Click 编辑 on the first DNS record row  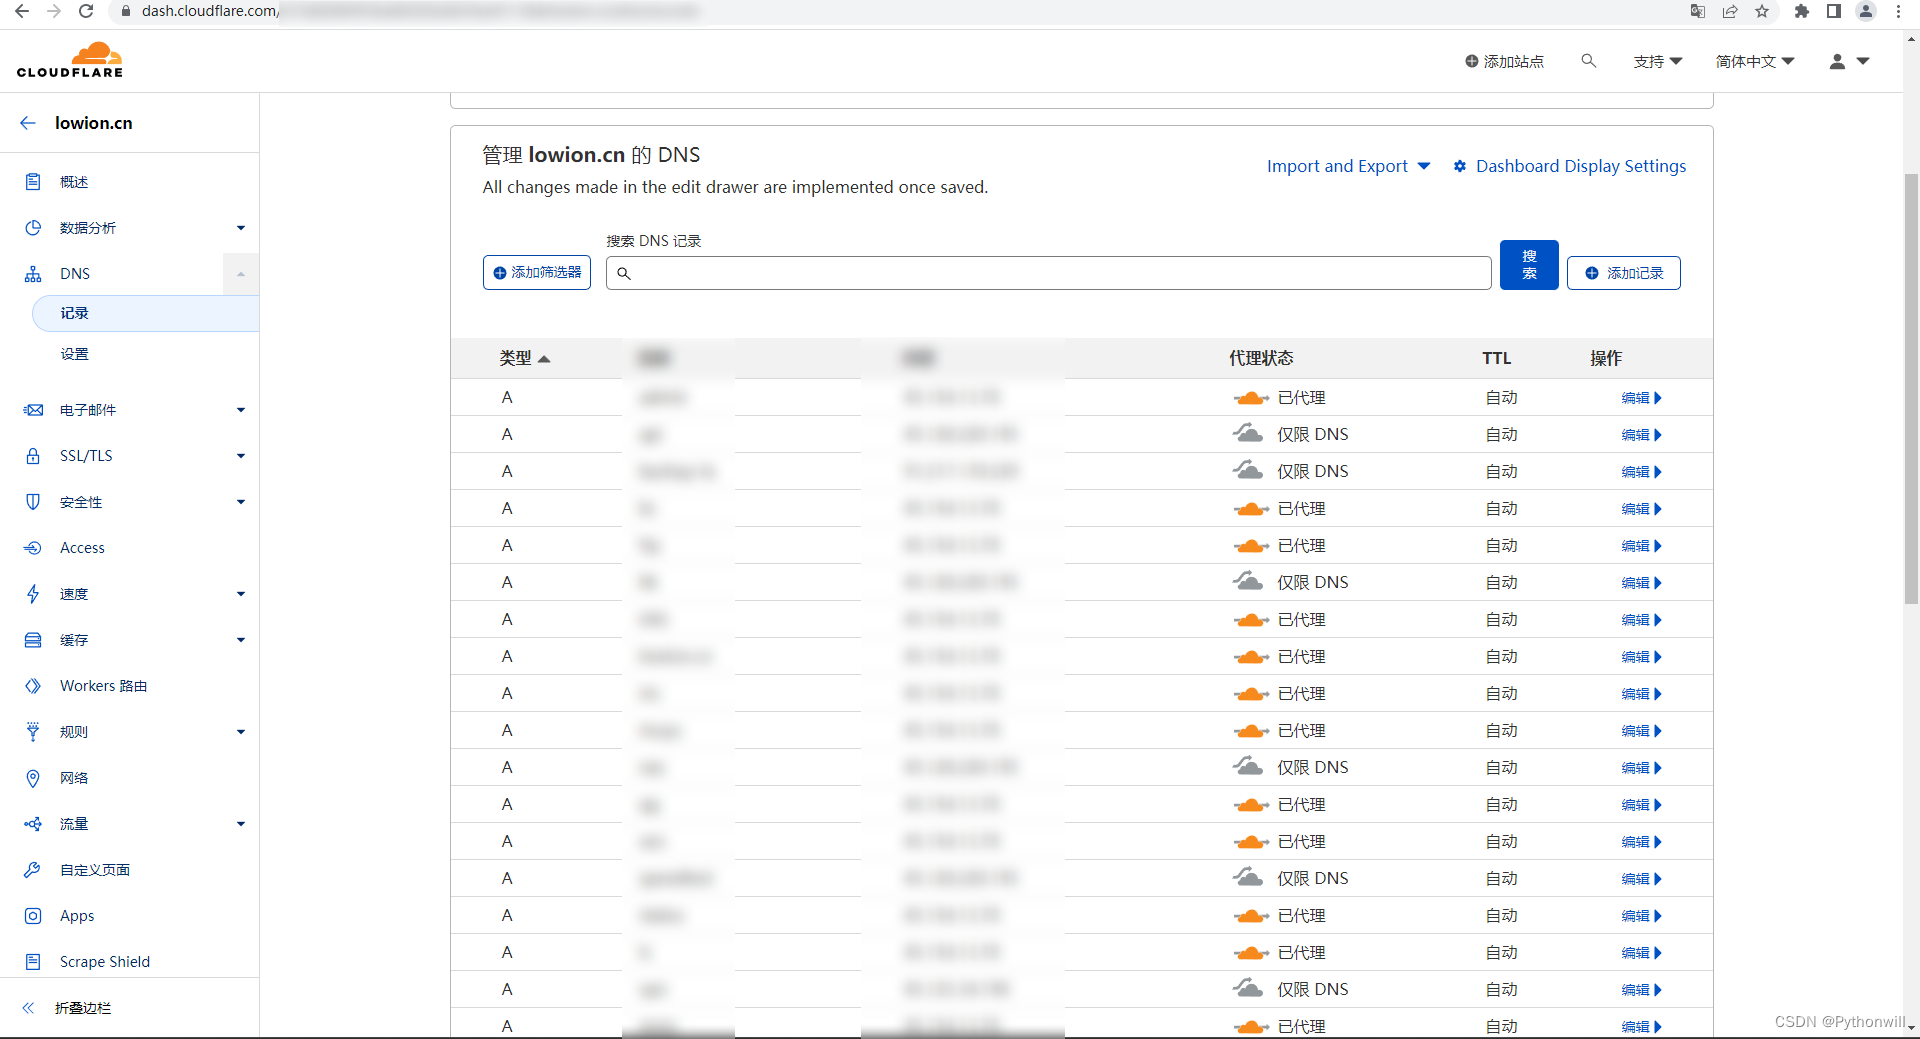pyautogui.click(x=1641, y=398)
